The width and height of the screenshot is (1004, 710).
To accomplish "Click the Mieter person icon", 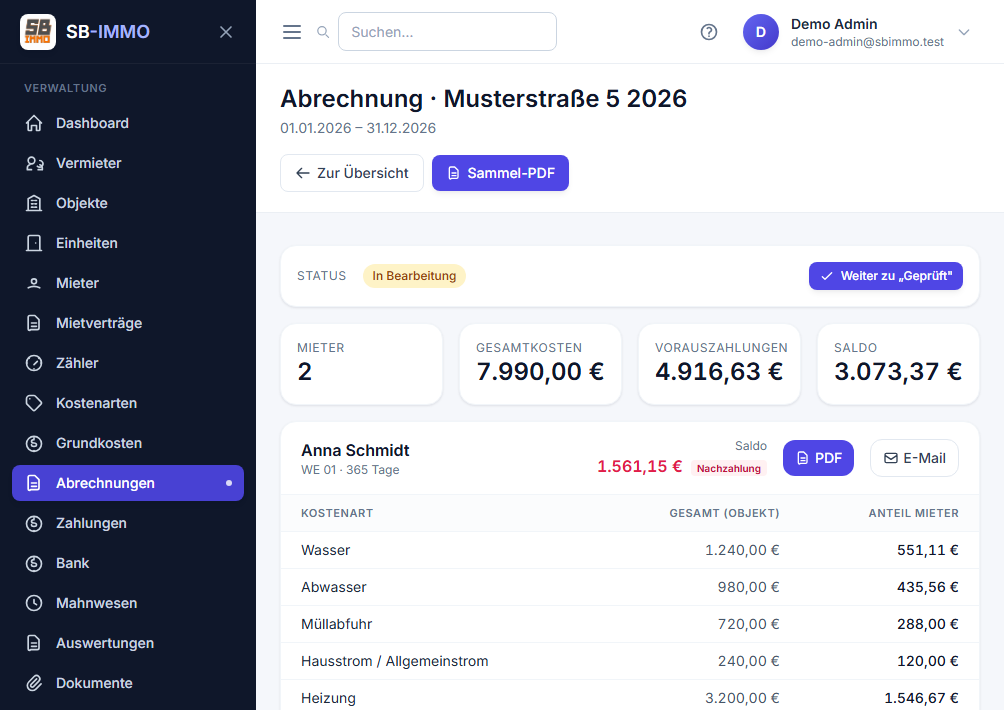I will (x=34, y=283).
